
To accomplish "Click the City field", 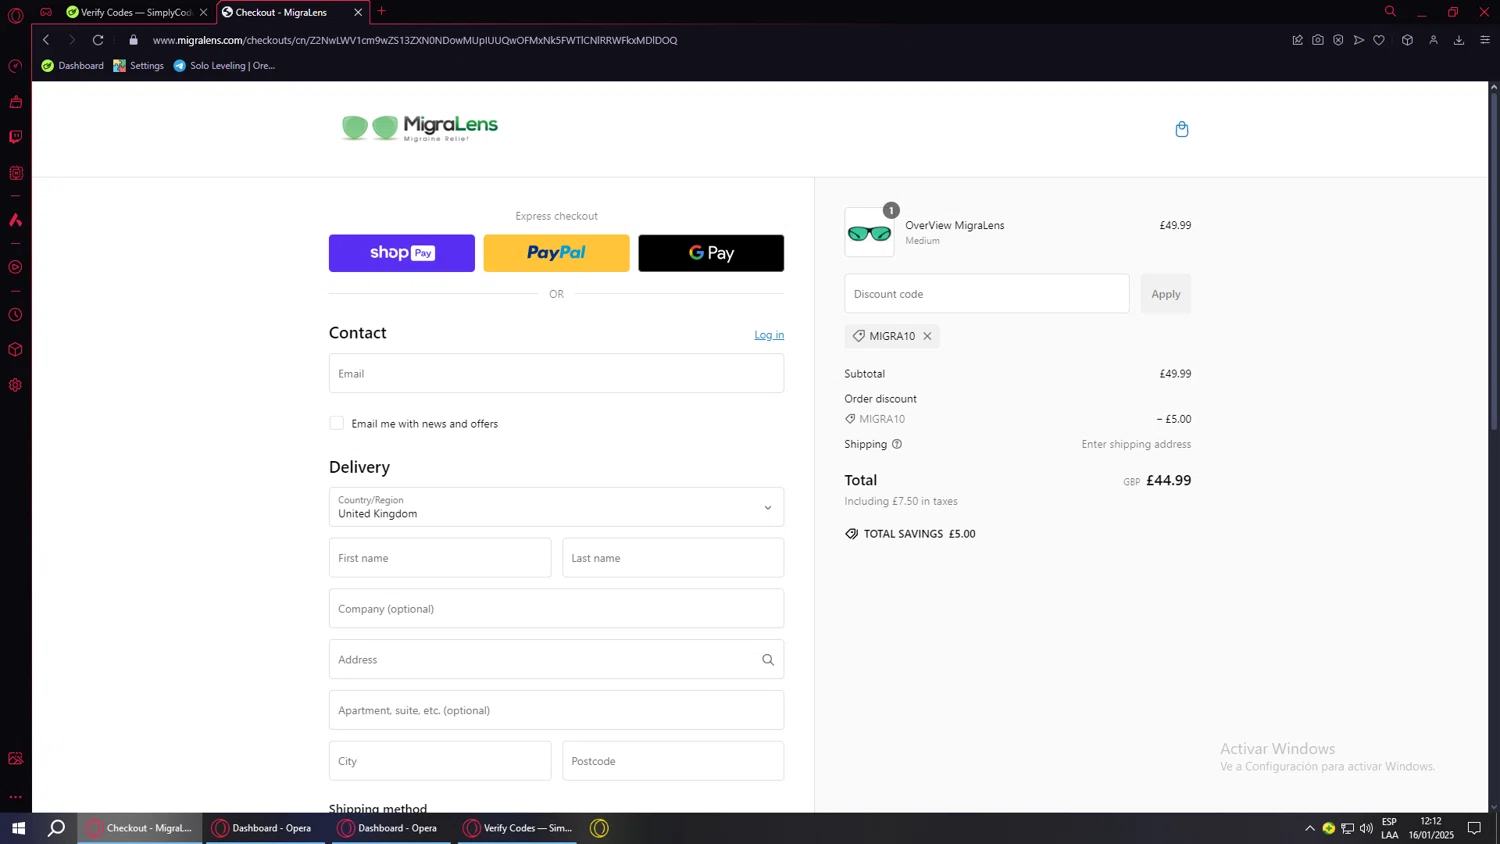I will [x=440, y=761].
